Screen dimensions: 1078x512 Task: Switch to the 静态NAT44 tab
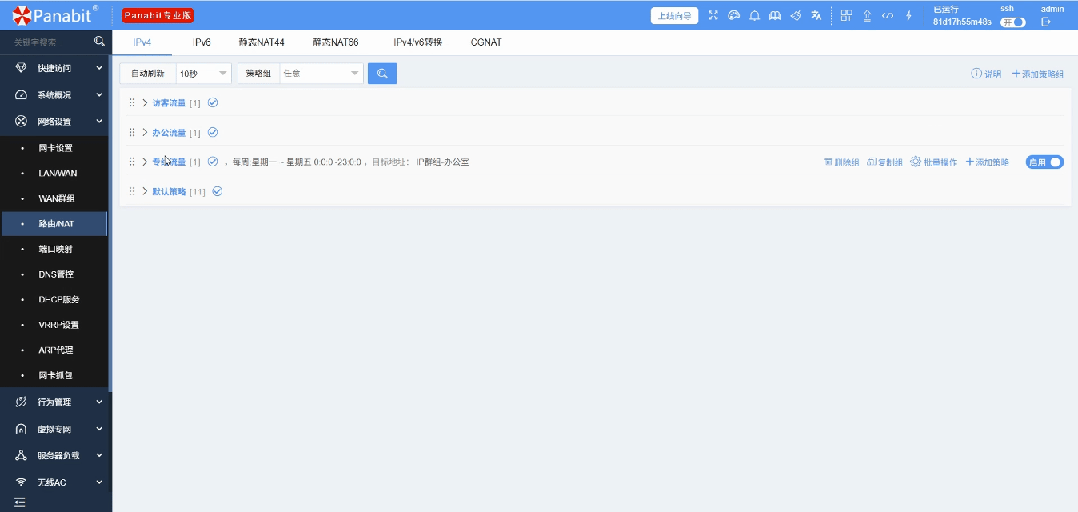pyautogui.click(x=261, y=43)
